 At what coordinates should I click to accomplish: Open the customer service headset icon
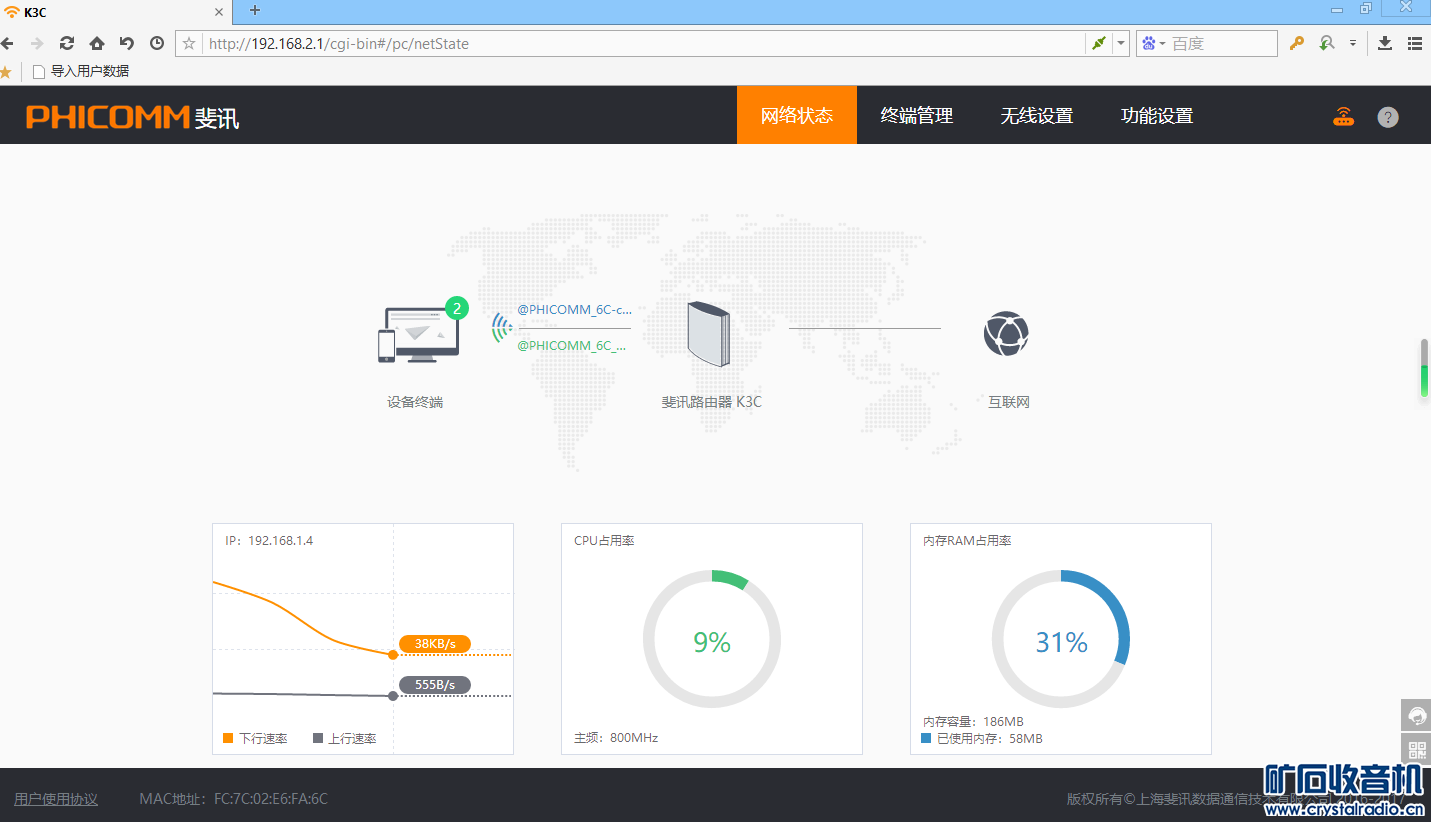[1416, 715]
